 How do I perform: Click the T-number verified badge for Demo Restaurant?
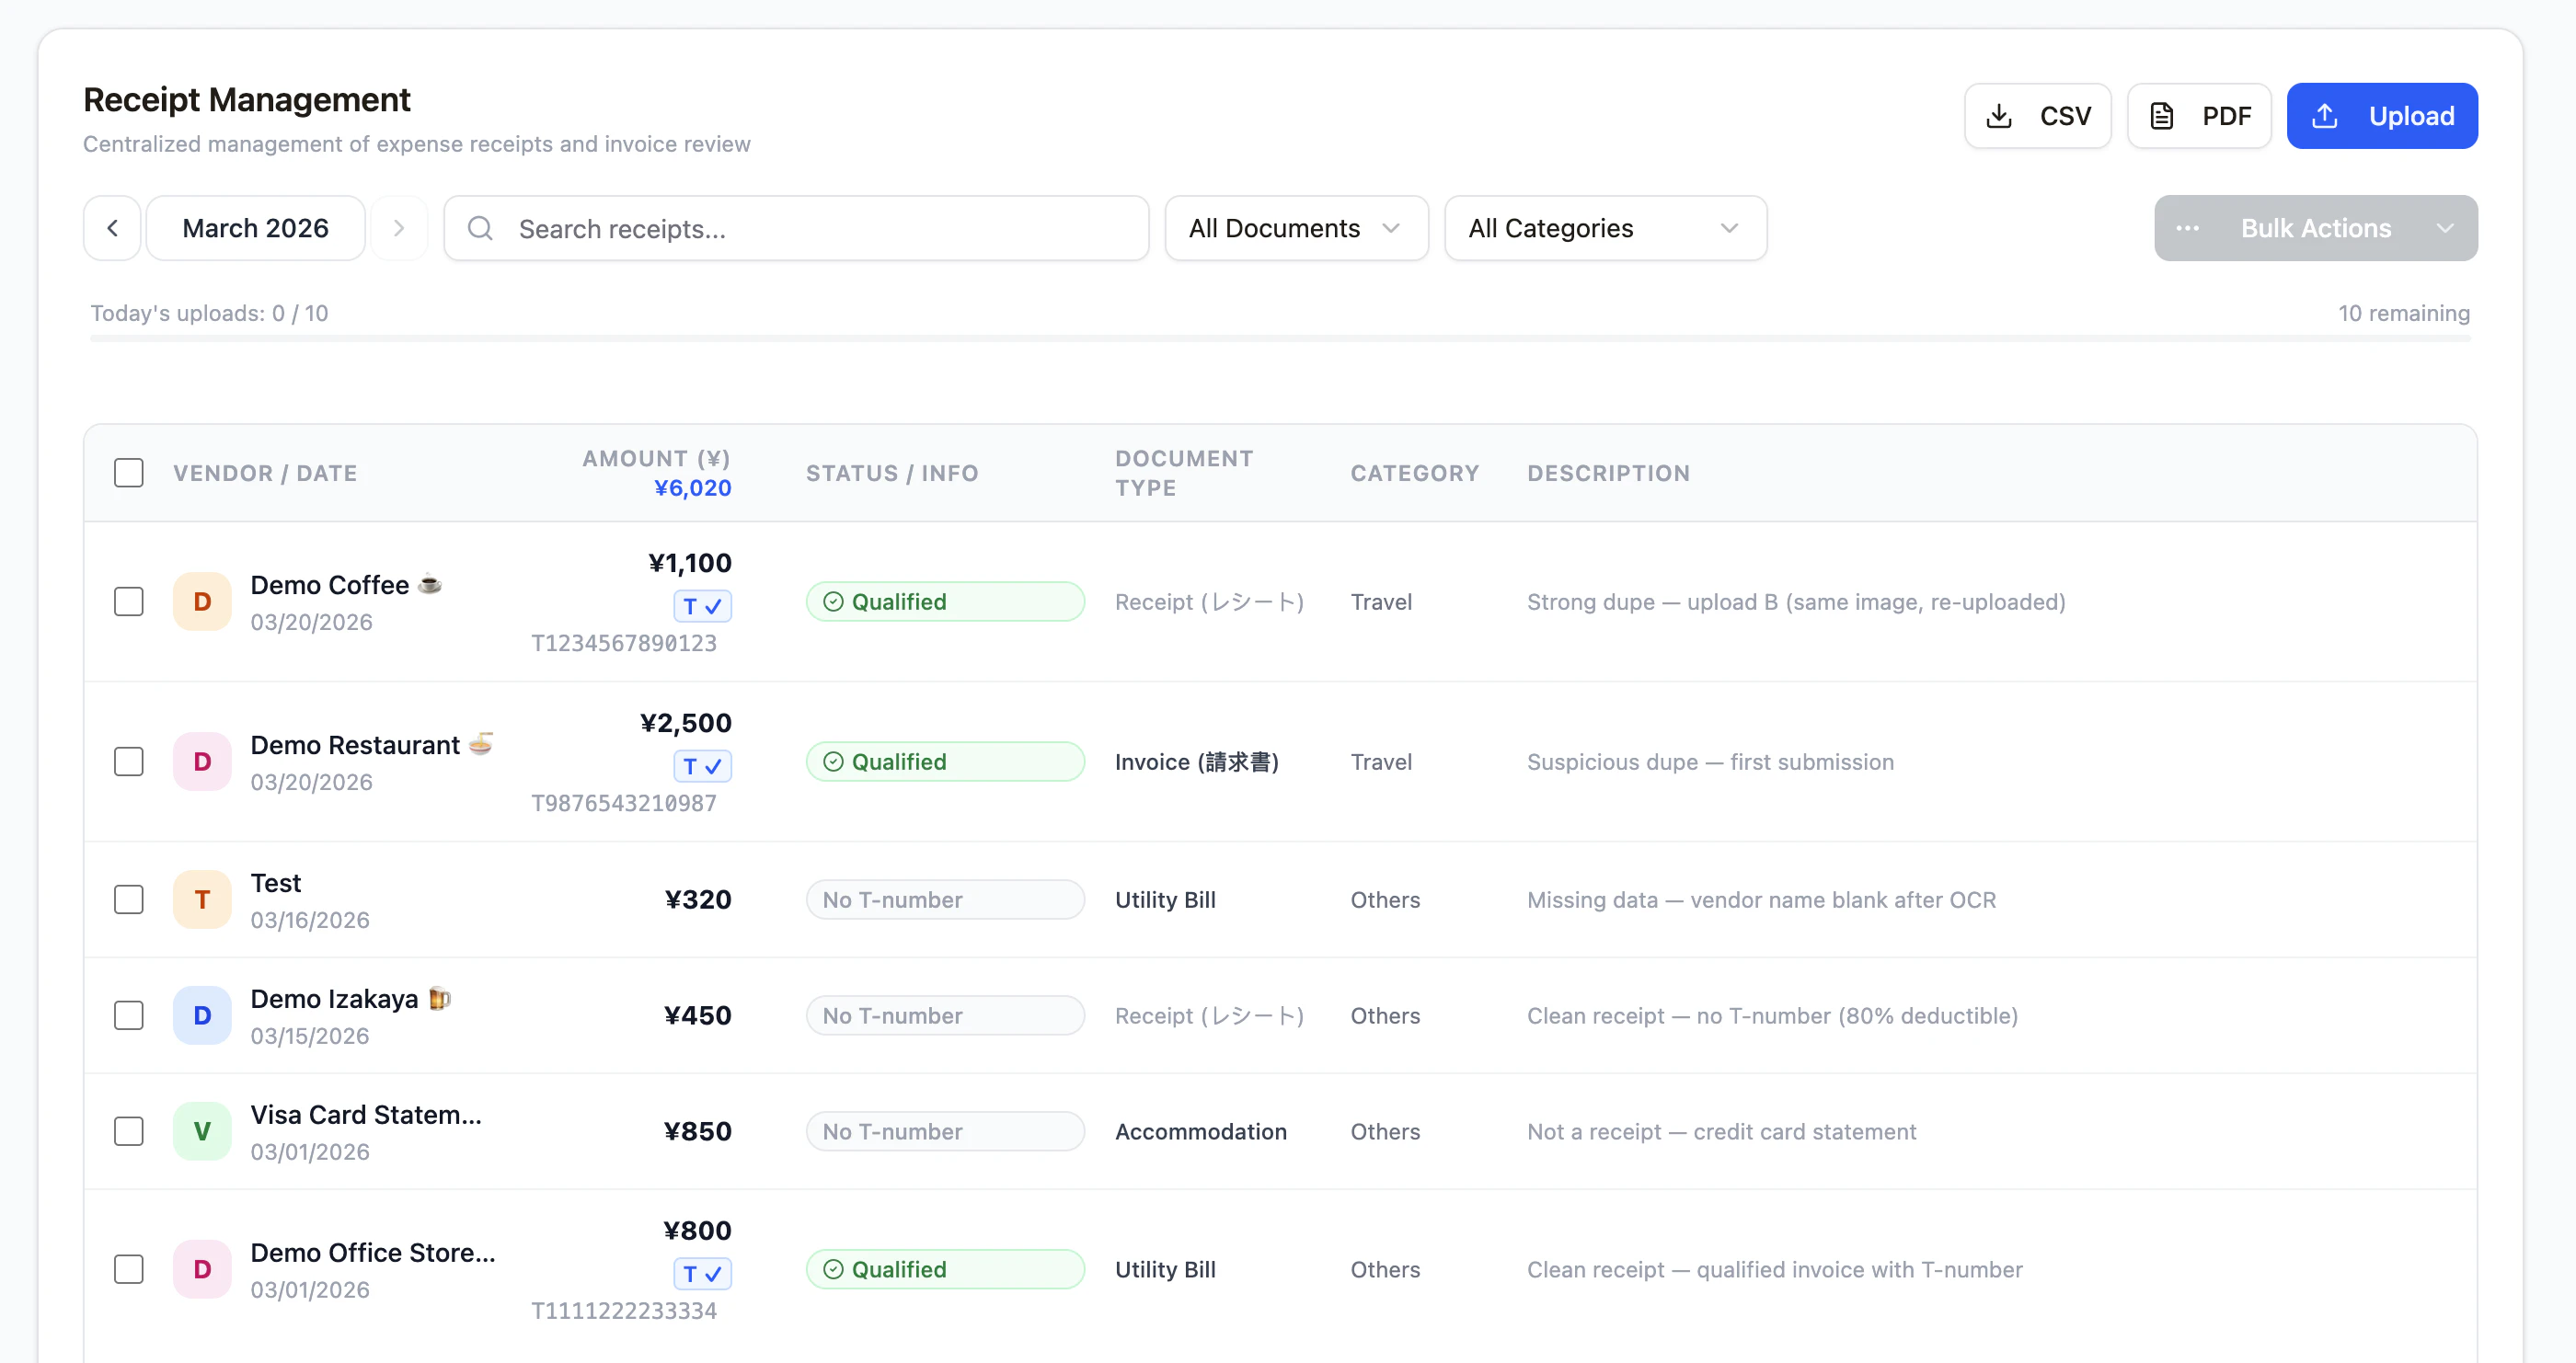click(702, 766)
